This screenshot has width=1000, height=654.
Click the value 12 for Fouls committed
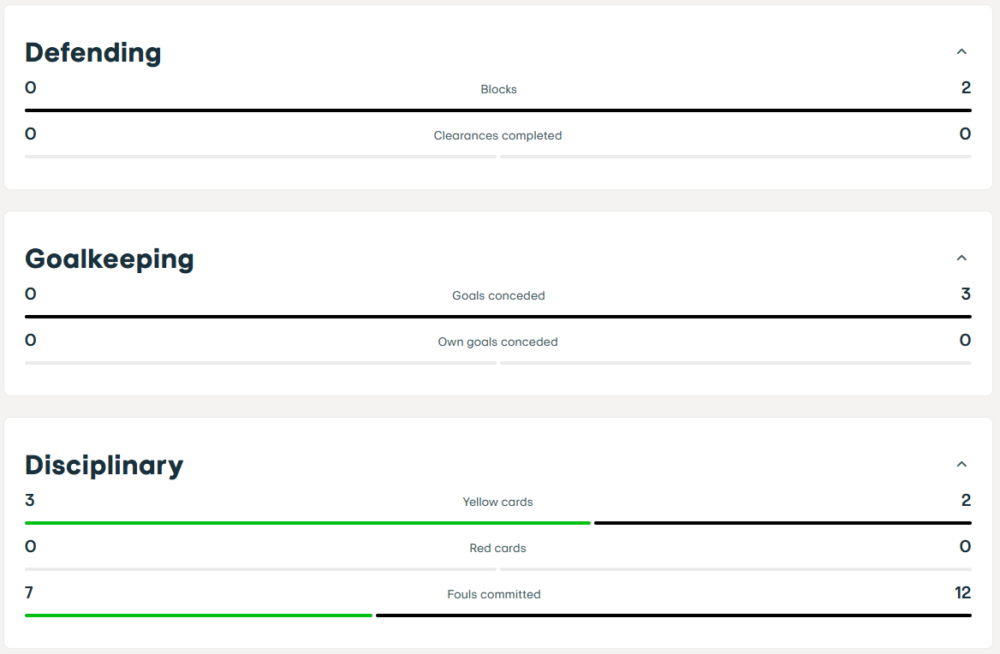(962, 593)
